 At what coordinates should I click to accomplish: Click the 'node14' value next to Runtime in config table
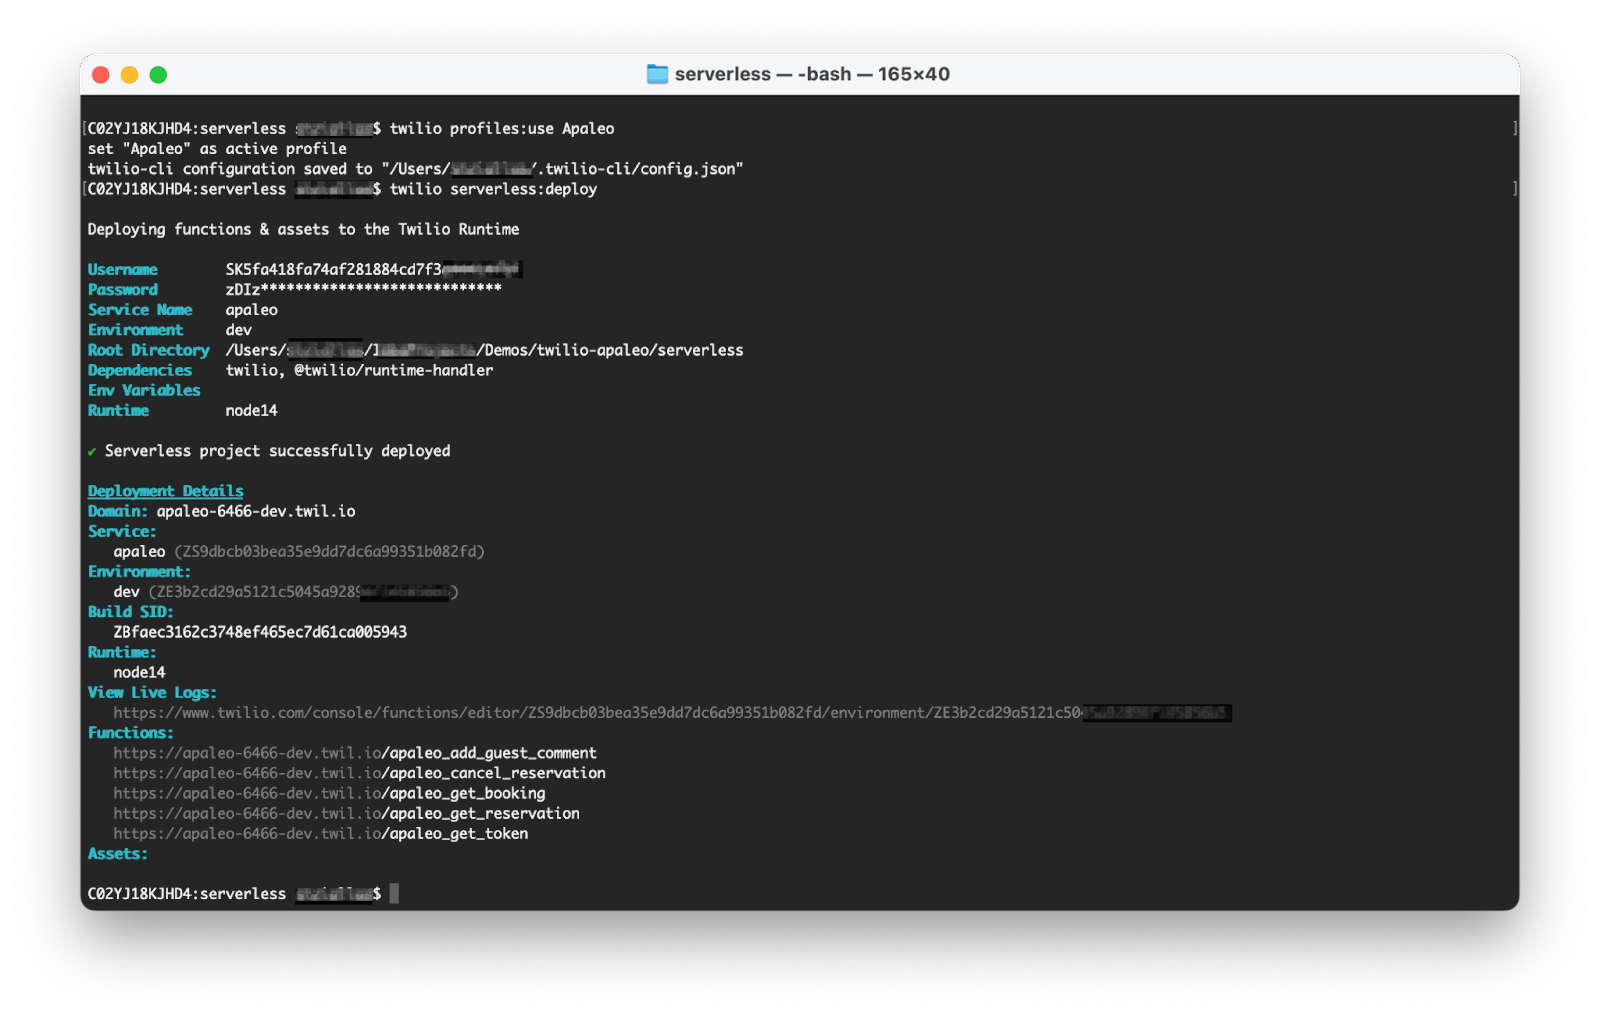pyautogui.click(x=252, y=411)
